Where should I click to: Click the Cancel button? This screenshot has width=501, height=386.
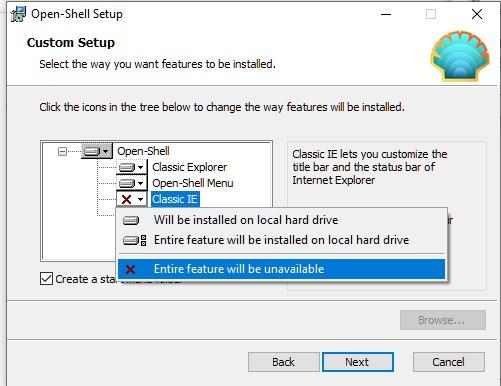point(449,362)
